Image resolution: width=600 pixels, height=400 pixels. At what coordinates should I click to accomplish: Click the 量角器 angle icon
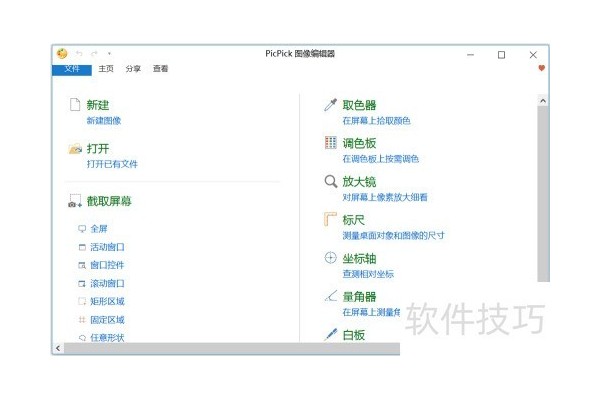(x=331, y=296)
